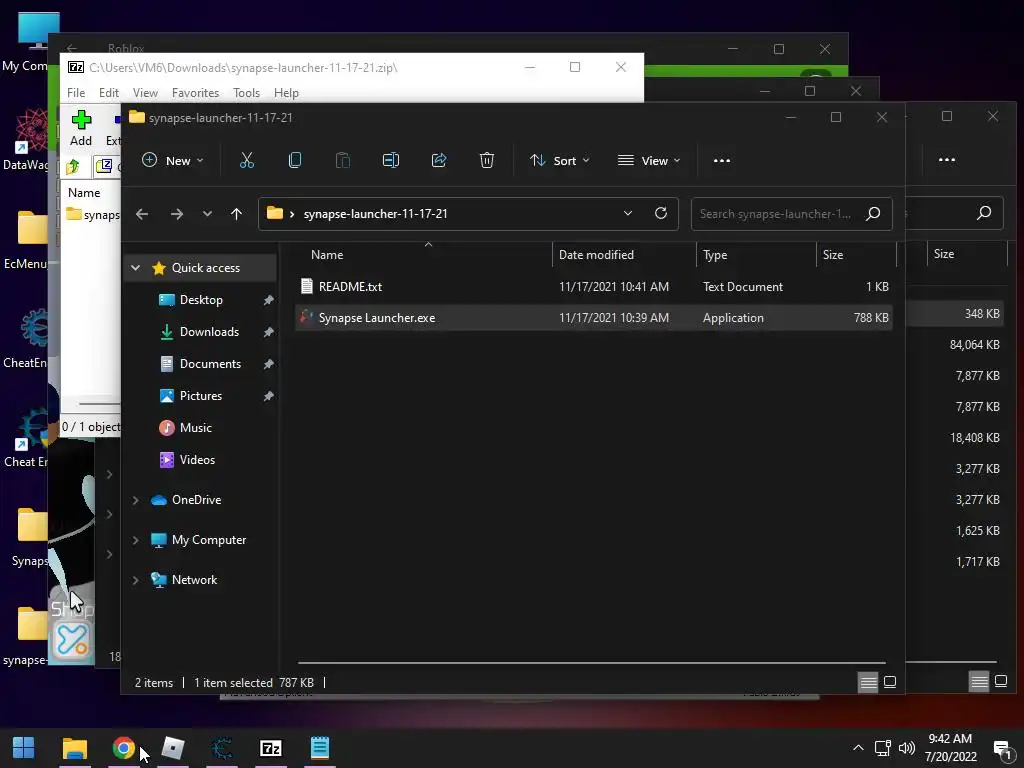Open the Favorites menu in 7-Zip

coord(195,93)
